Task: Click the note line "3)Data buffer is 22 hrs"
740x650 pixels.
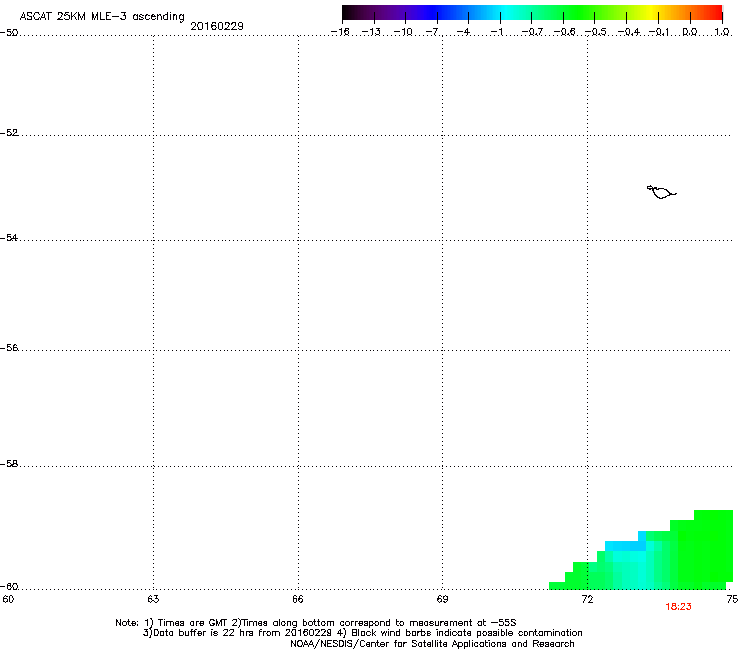Action: 362,633
